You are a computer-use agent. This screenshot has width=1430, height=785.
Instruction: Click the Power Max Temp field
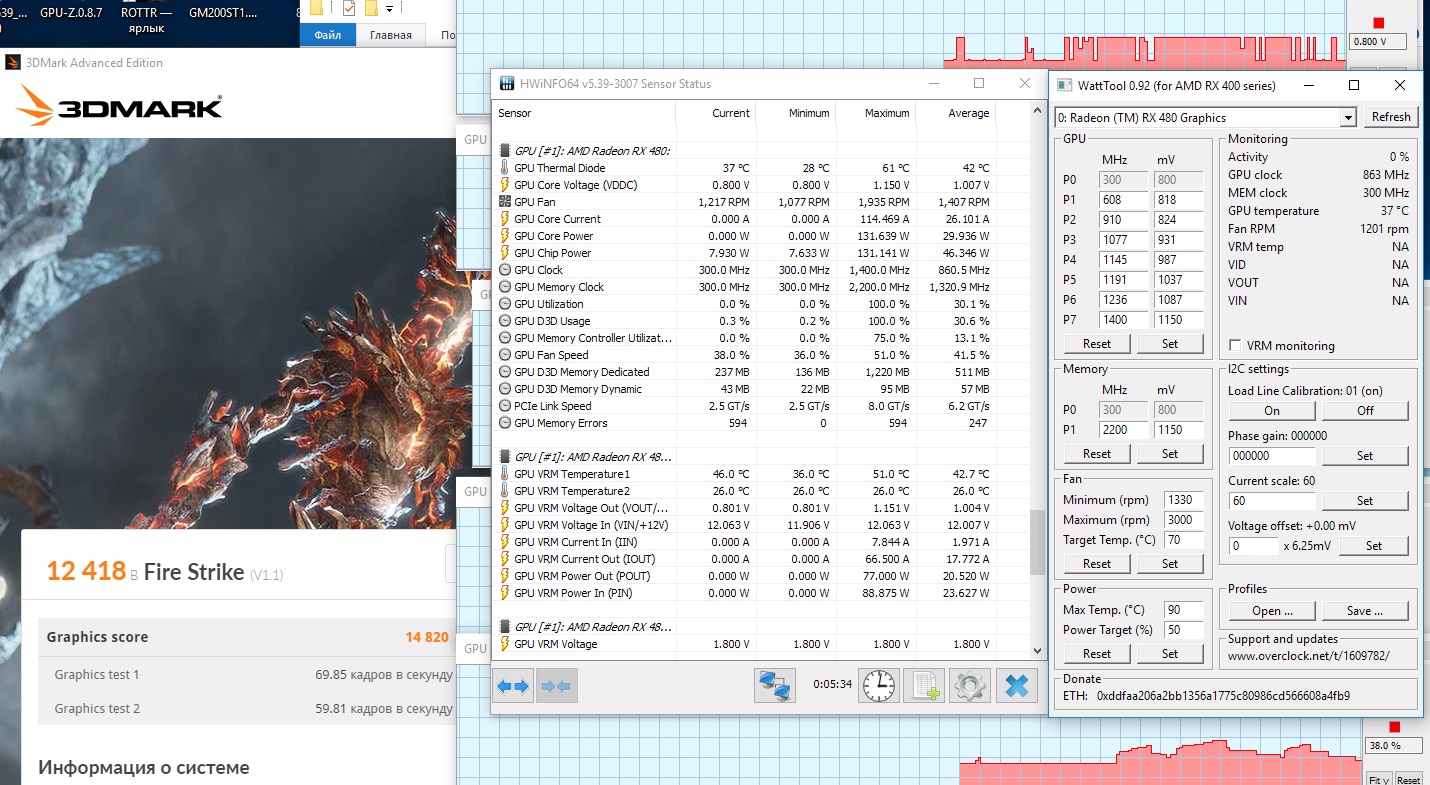[1184, 610]
